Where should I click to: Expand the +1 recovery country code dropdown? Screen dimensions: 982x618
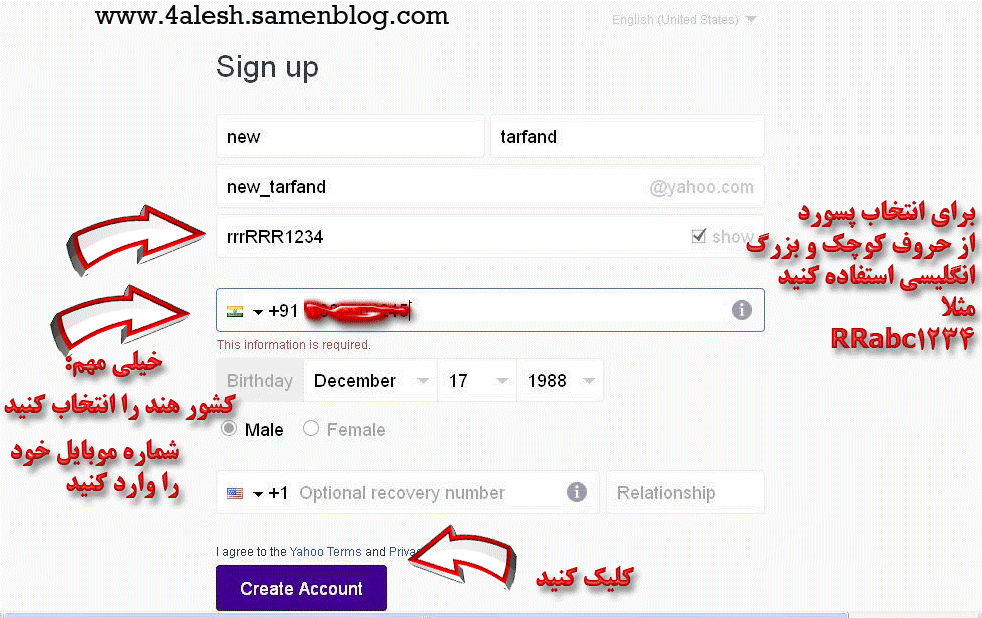point(257,494)
